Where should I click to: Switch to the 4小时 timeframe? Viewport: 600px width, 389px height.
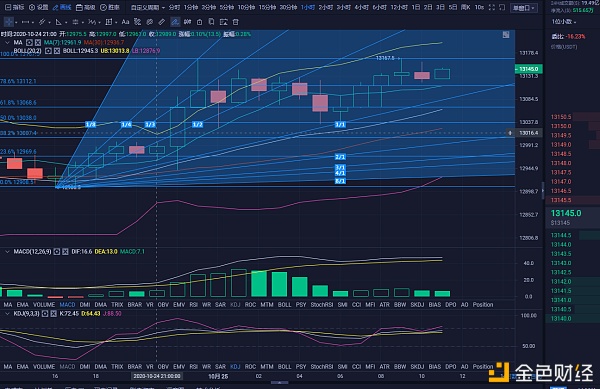[362, 7]
